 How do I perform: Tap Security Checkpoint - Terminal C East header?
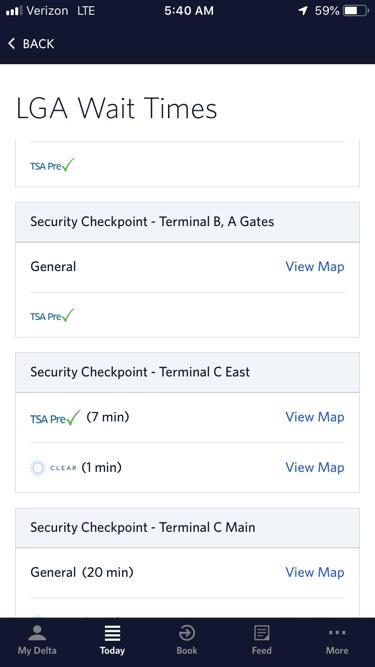[x=188, y=372]
